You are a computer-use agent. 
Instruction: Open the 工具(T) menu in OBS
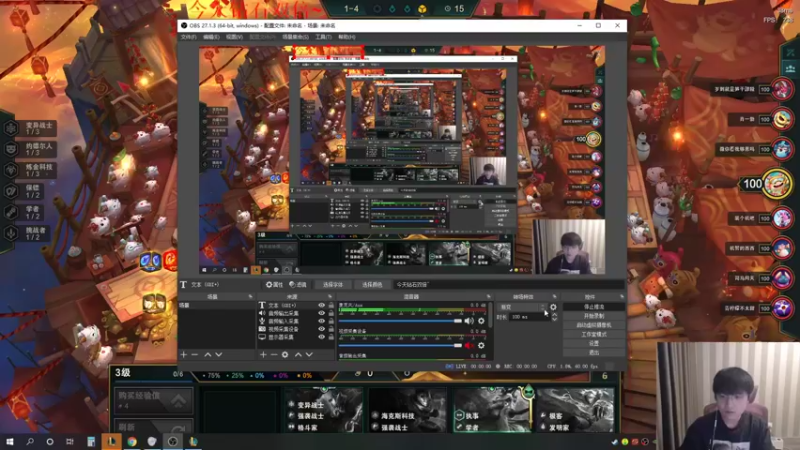pos(323,37)
